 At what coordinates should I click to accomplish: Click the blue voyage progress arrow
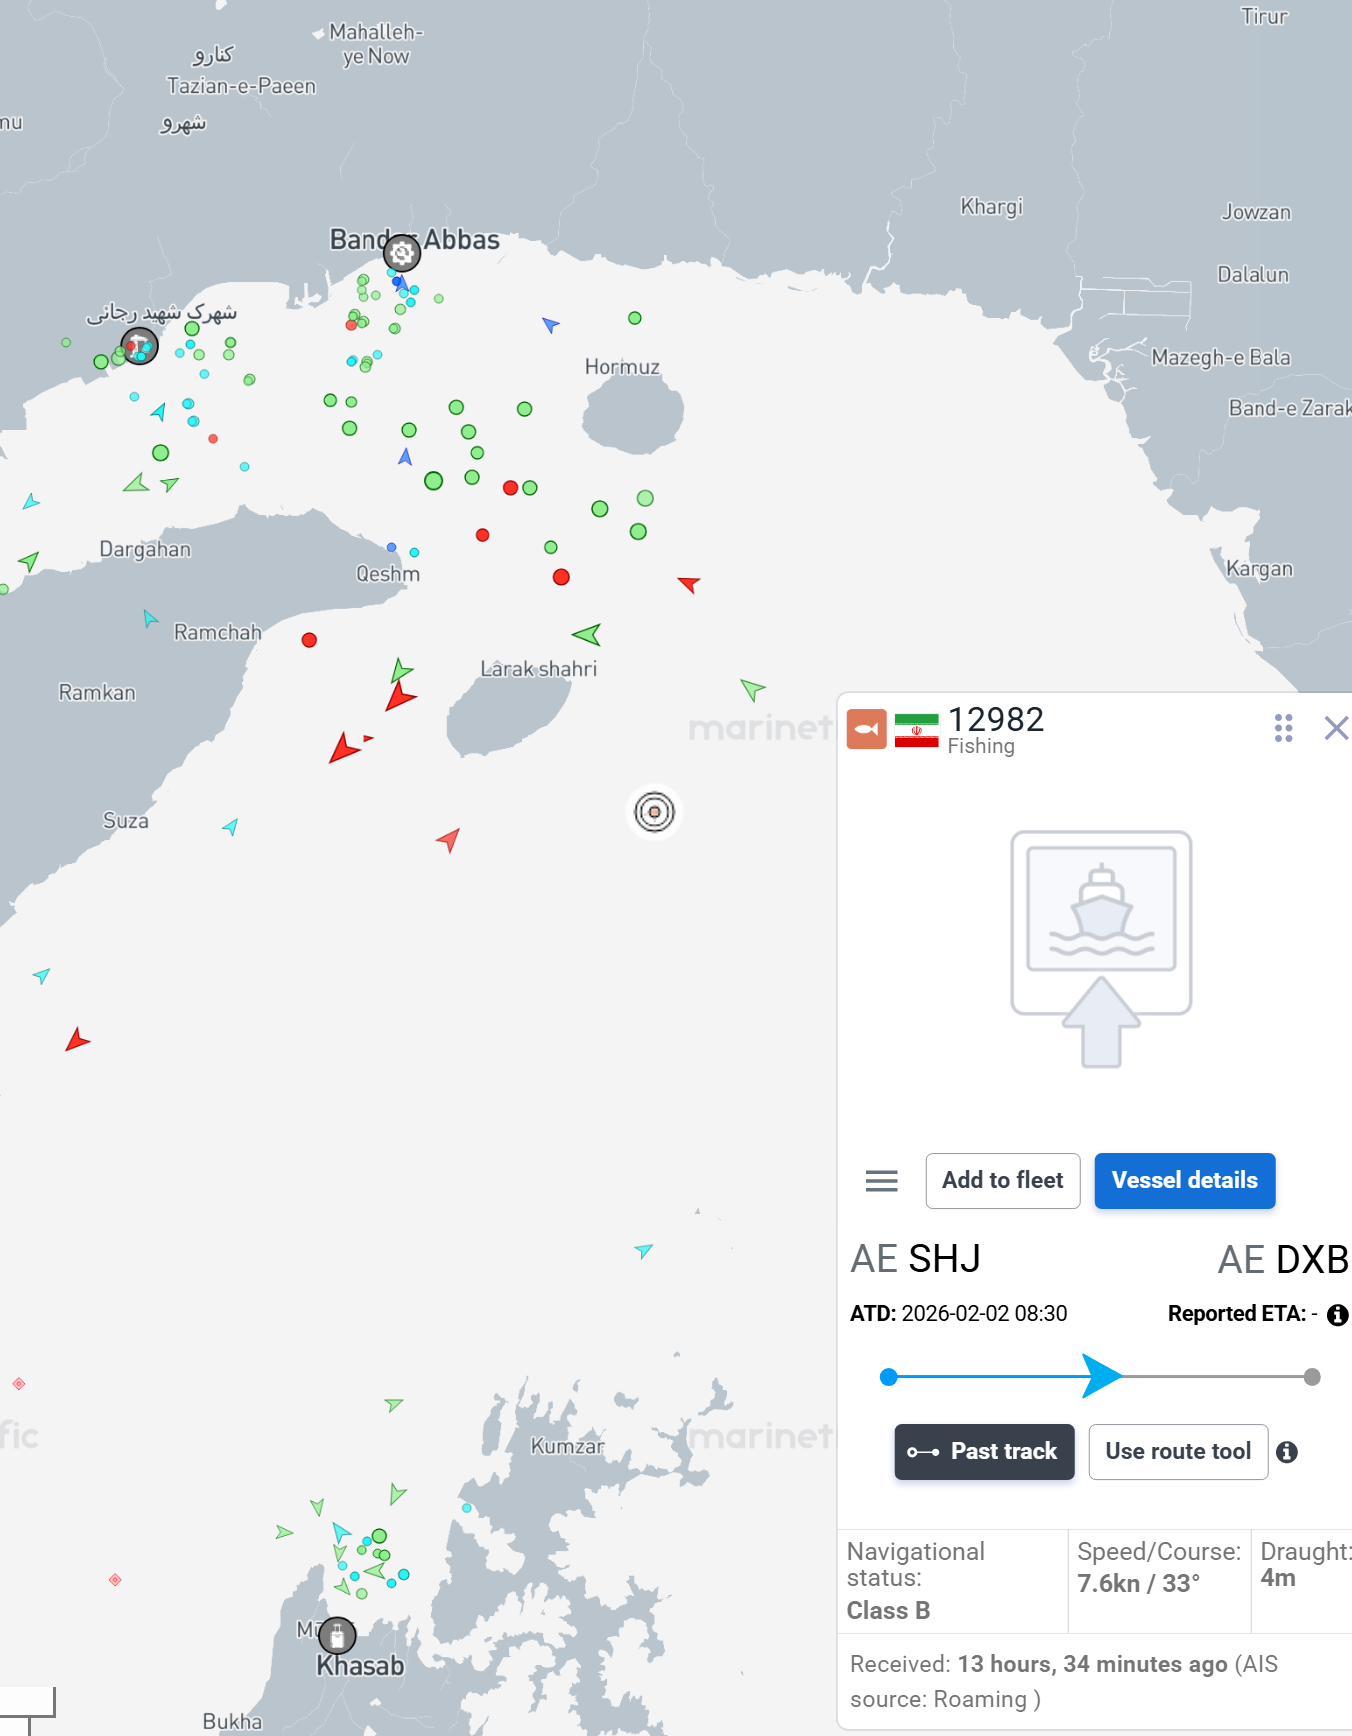pos(1102,1377)
